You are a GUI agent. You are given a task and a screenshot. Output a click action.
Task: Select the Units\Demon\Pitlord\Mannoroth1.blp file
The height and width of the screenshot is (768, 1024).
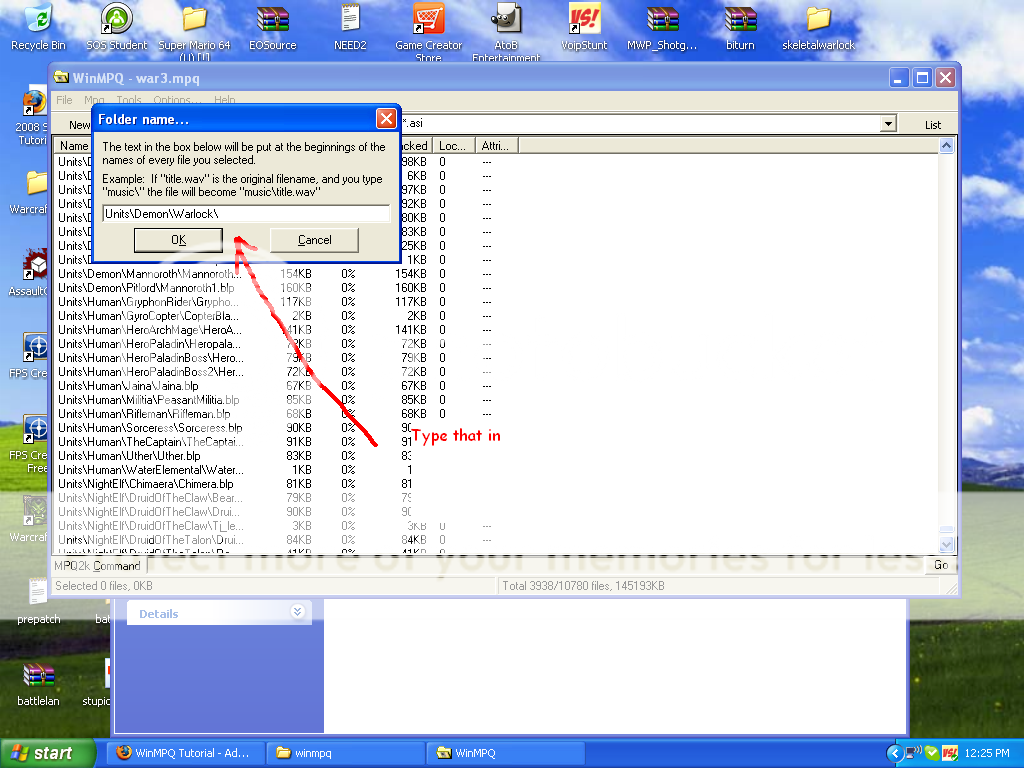(146, 288)
